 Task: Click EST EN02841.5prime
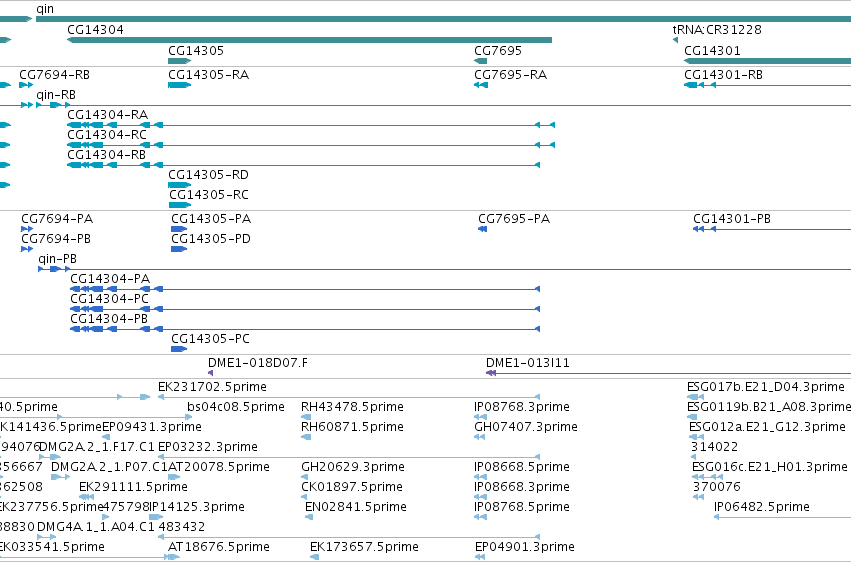pos(355,507)
